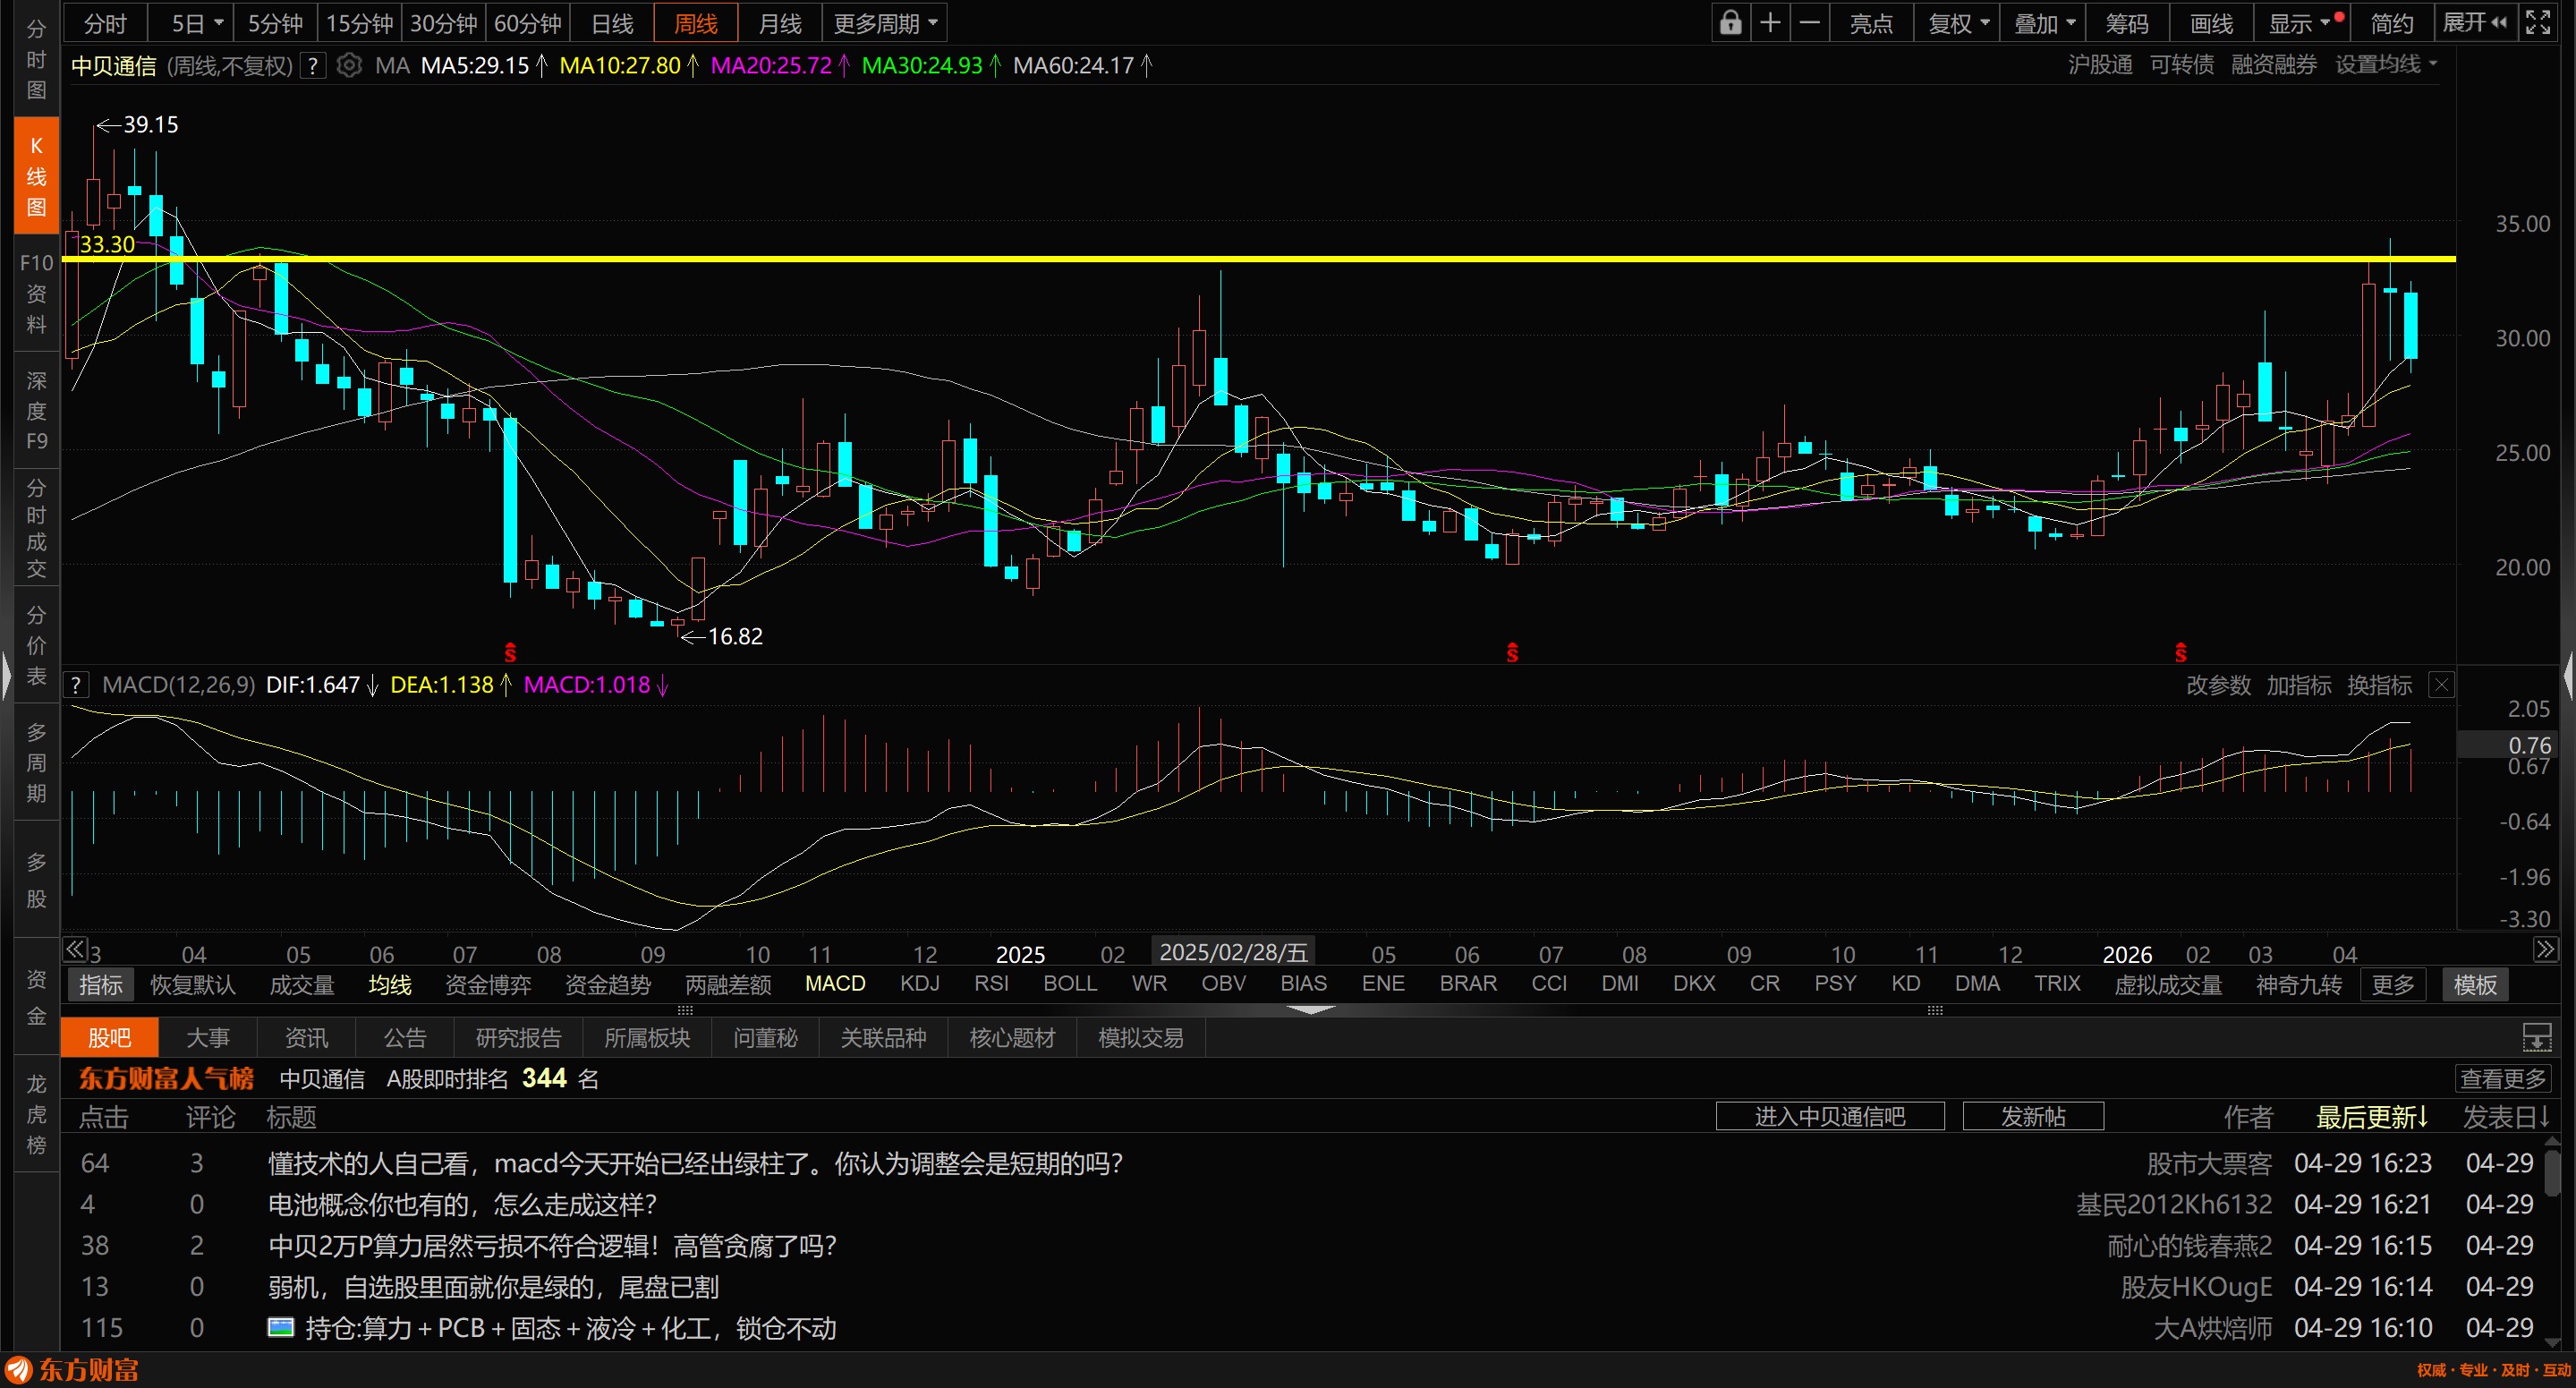Open 模板 button
The image size is (2576, 1388).
pyautogui.click(x=2475, y=985)
